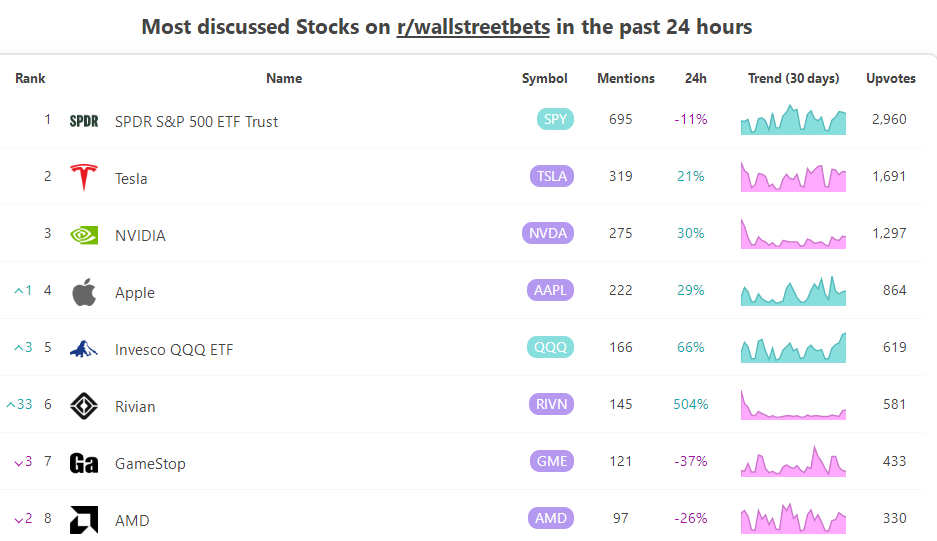The image size is (937, 541).
Task: Select the TSLA symbol badge
Action: pyautogui.click(x=552, y=177)
